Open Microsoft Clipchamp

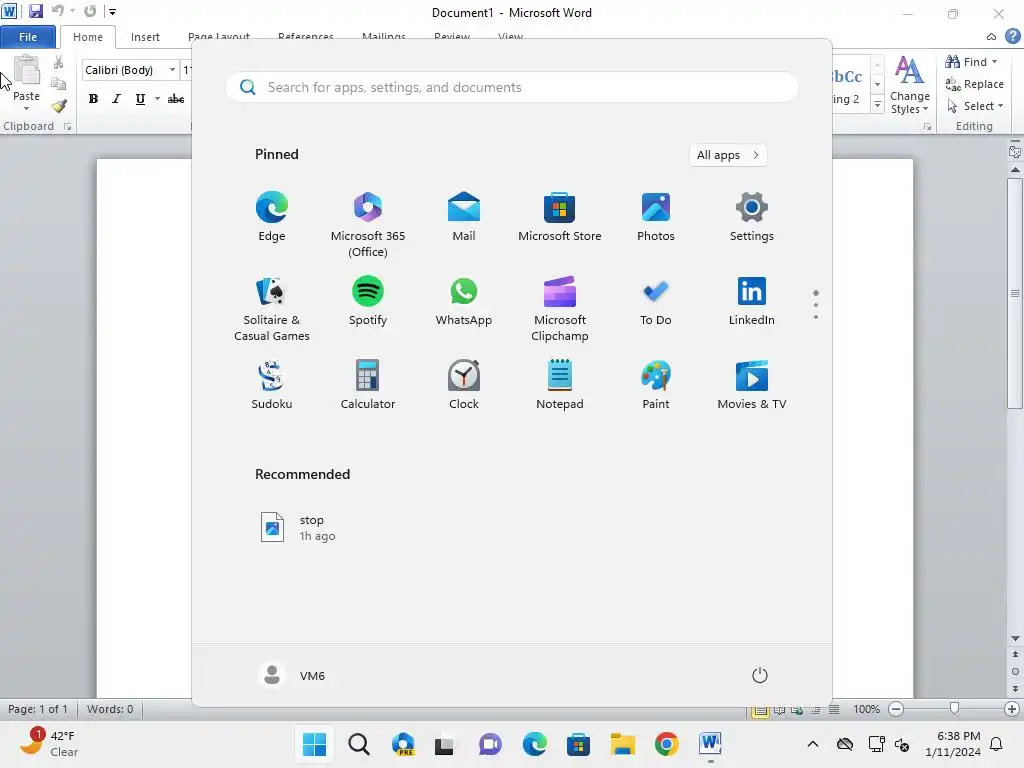pos(560,309)
